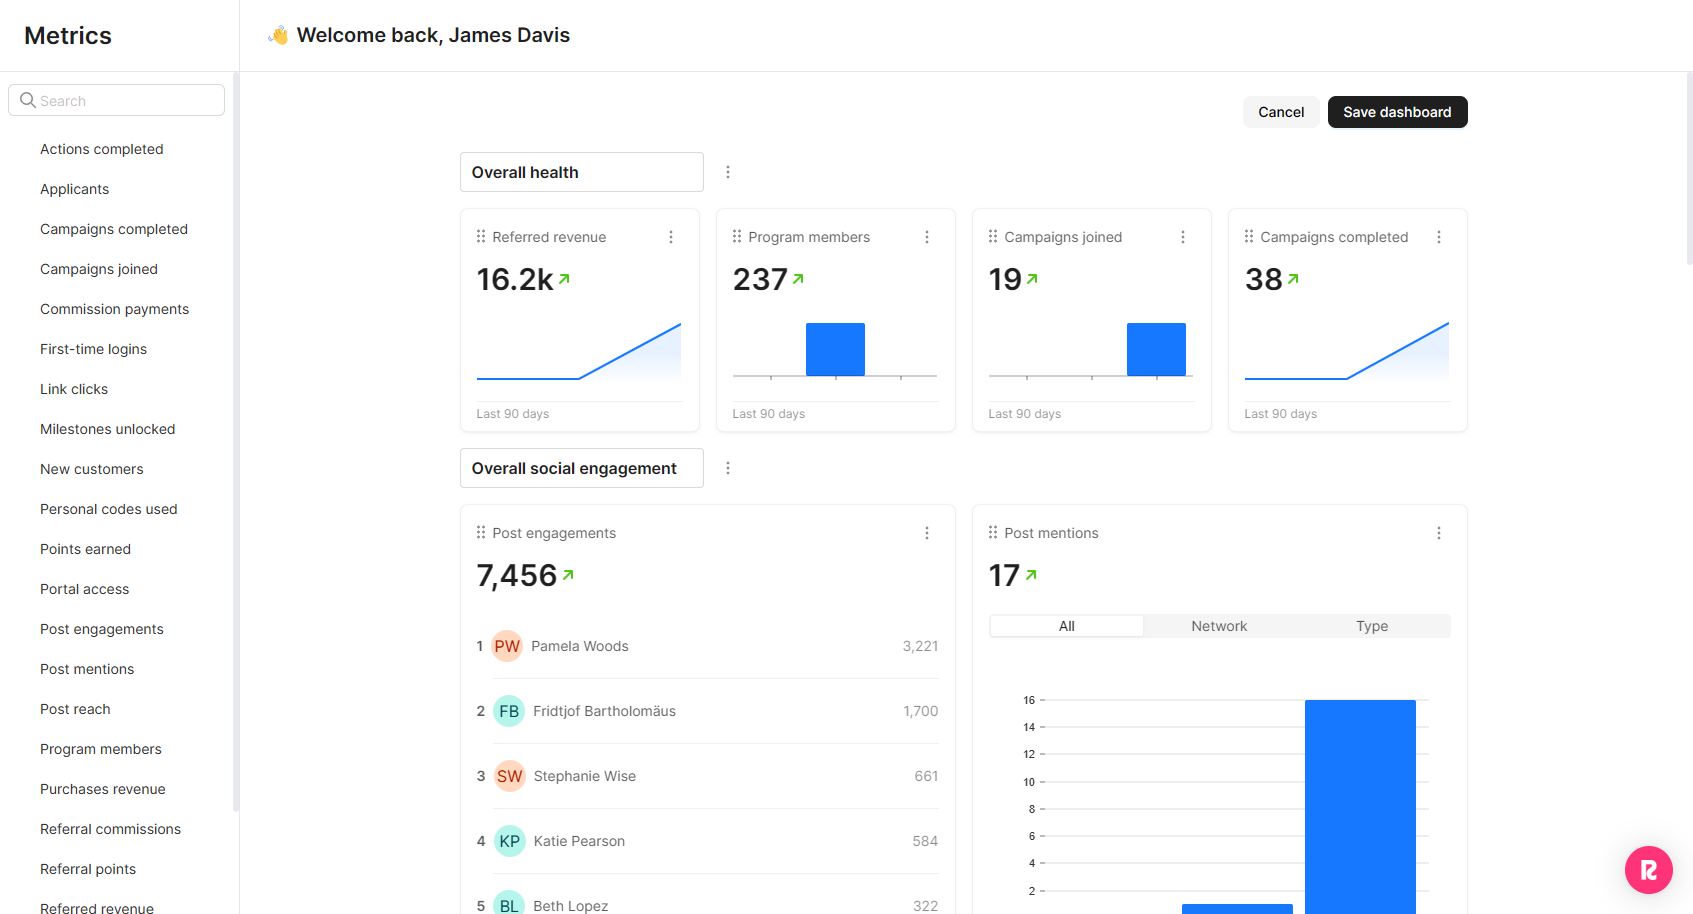1693x914 pixels.
Task: Click the search magnifier icon in sidebar
Action: [x=28, y=101]
